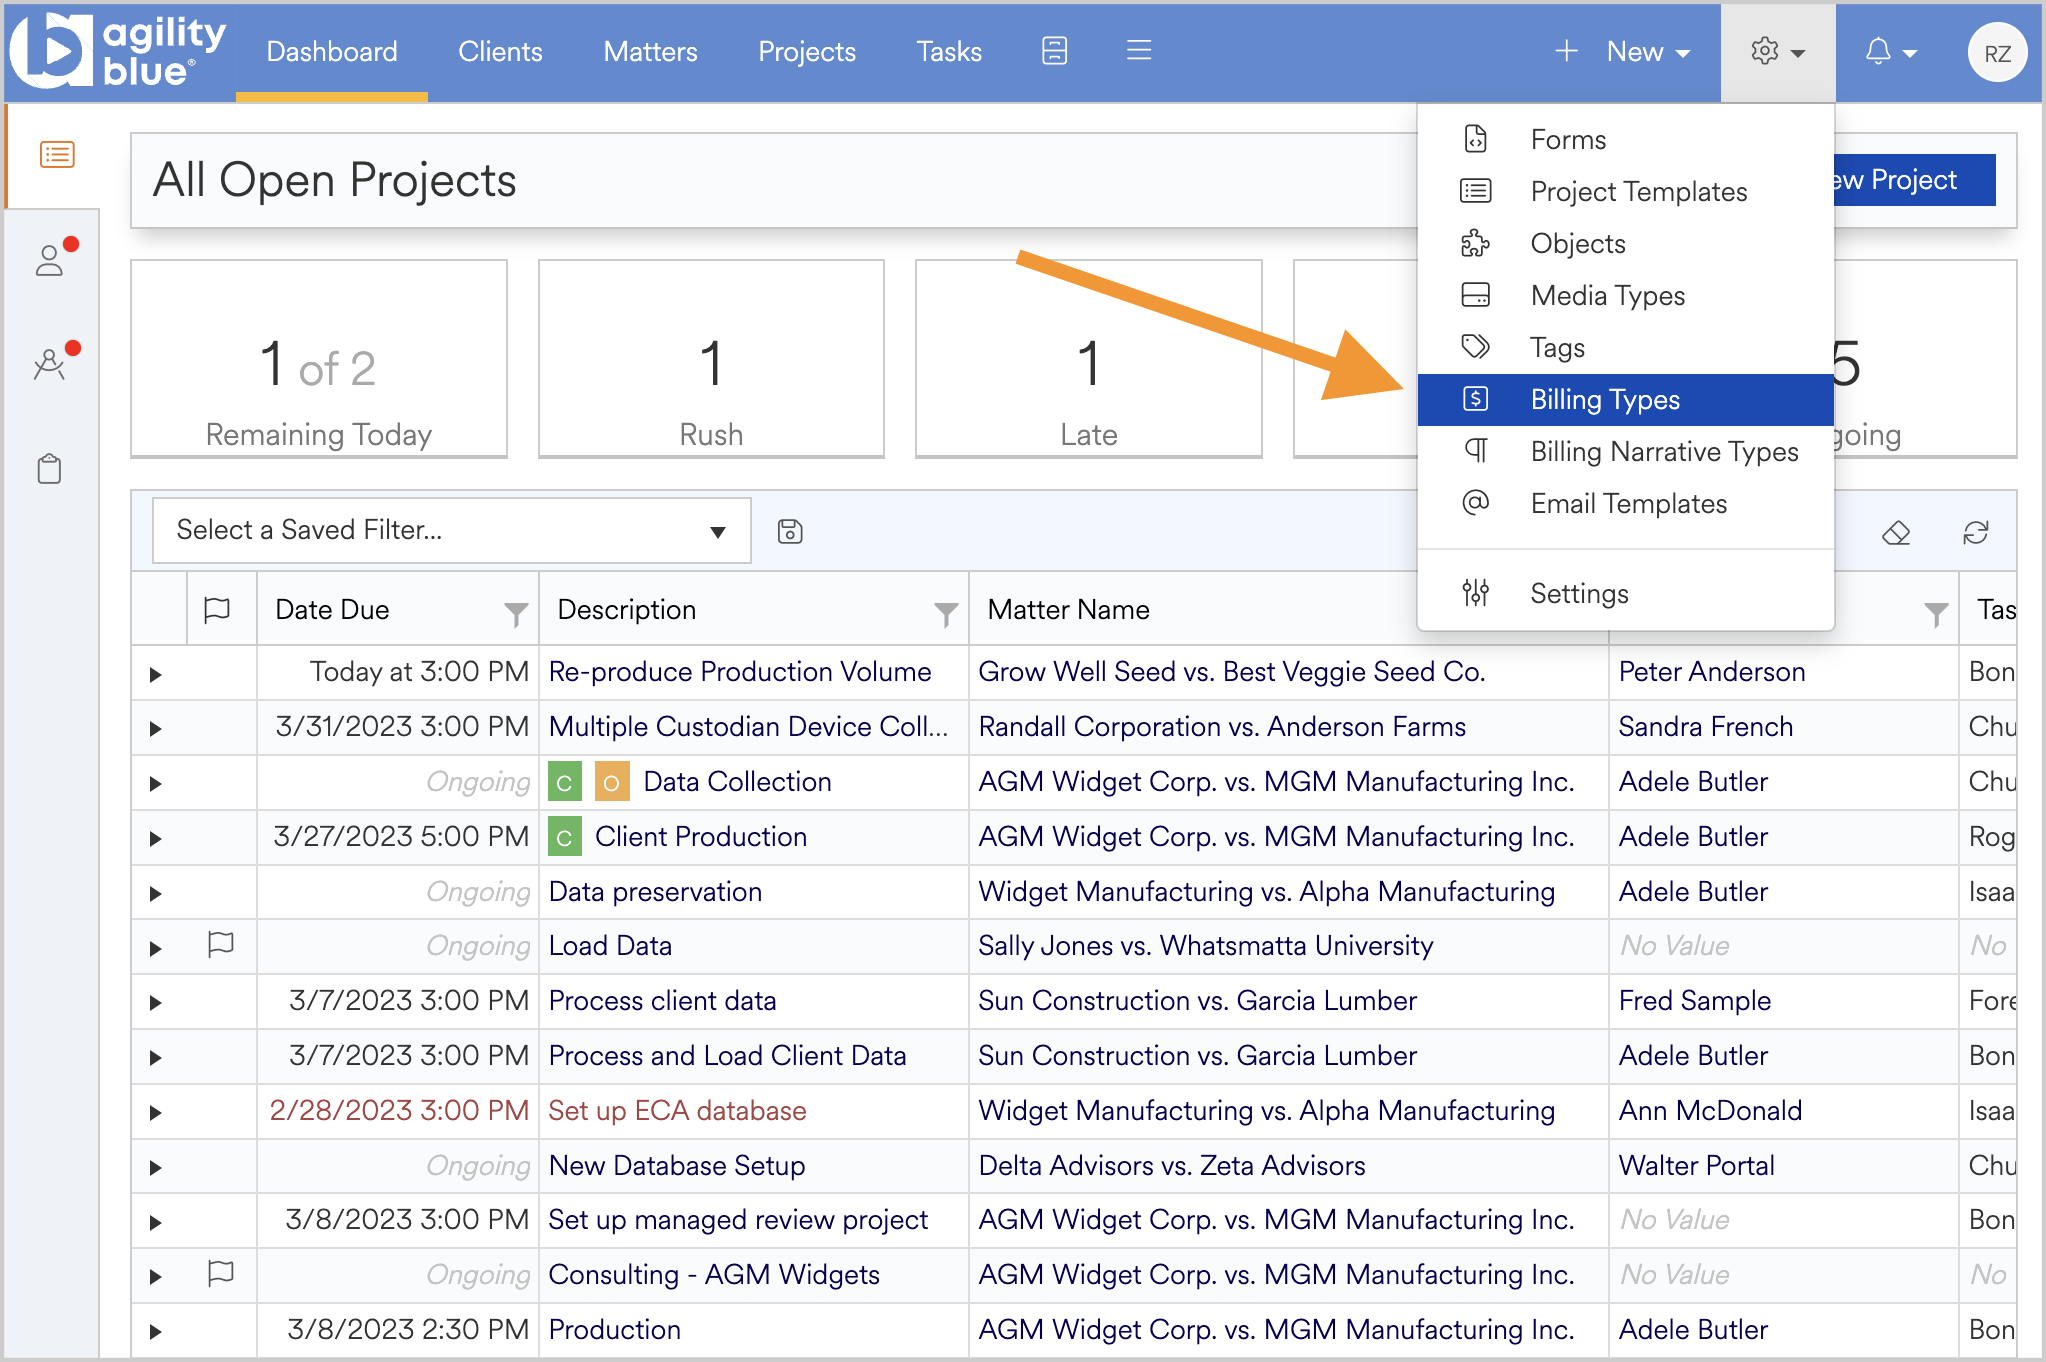Go to the Projects tab
2046x1362 pixels.
point(807,52)
